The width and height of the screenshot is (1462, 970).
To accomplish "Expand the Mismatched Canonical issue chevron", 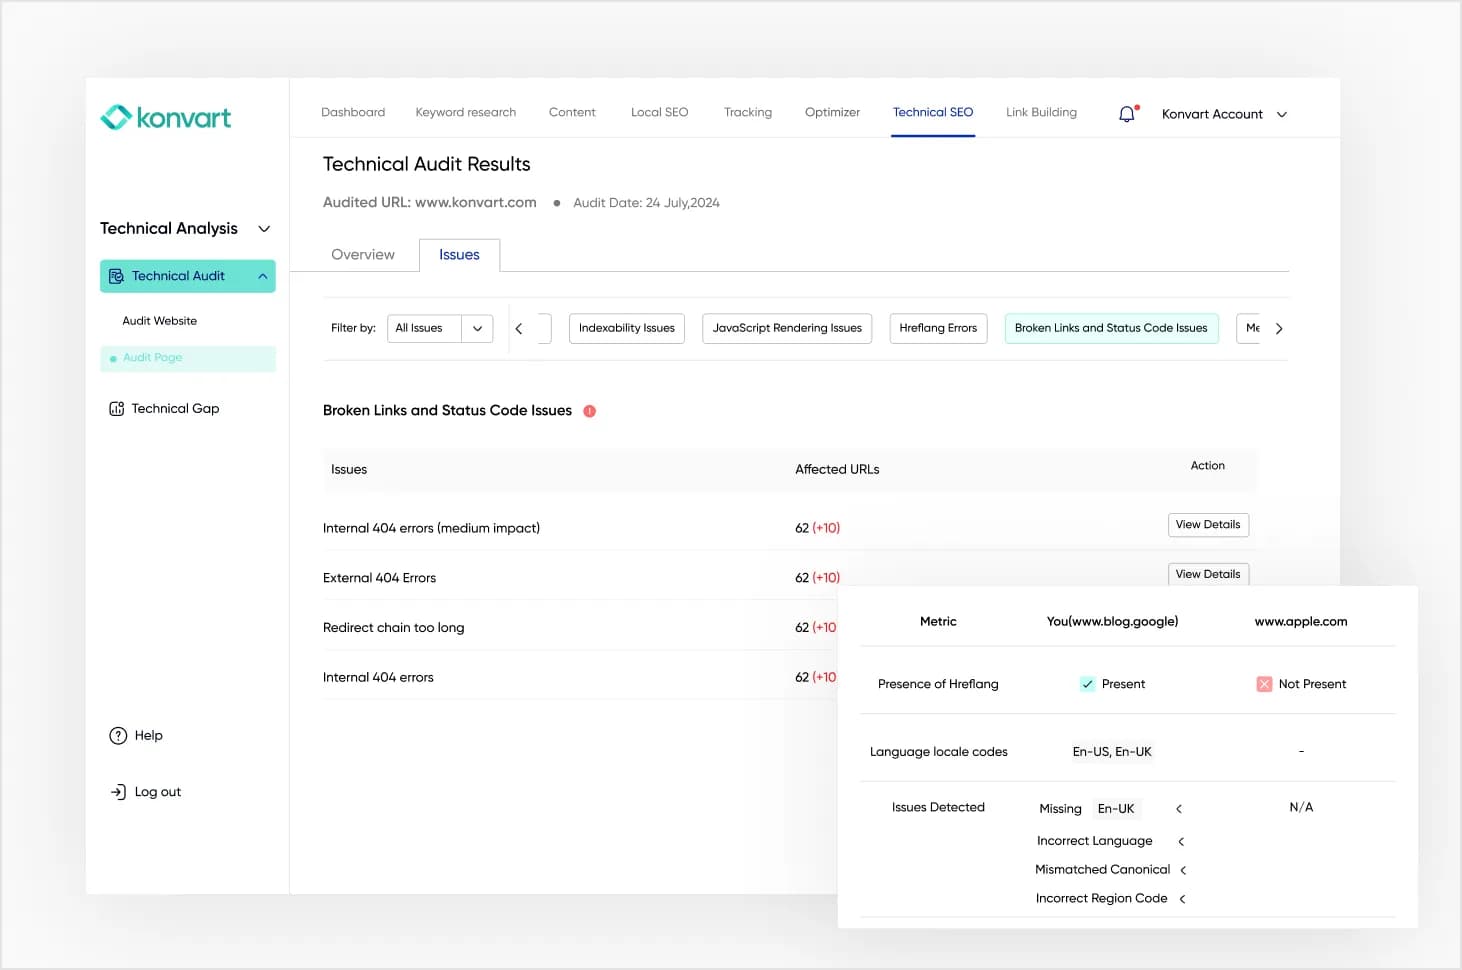I will pyautogui.click(x=1183, y=871).
